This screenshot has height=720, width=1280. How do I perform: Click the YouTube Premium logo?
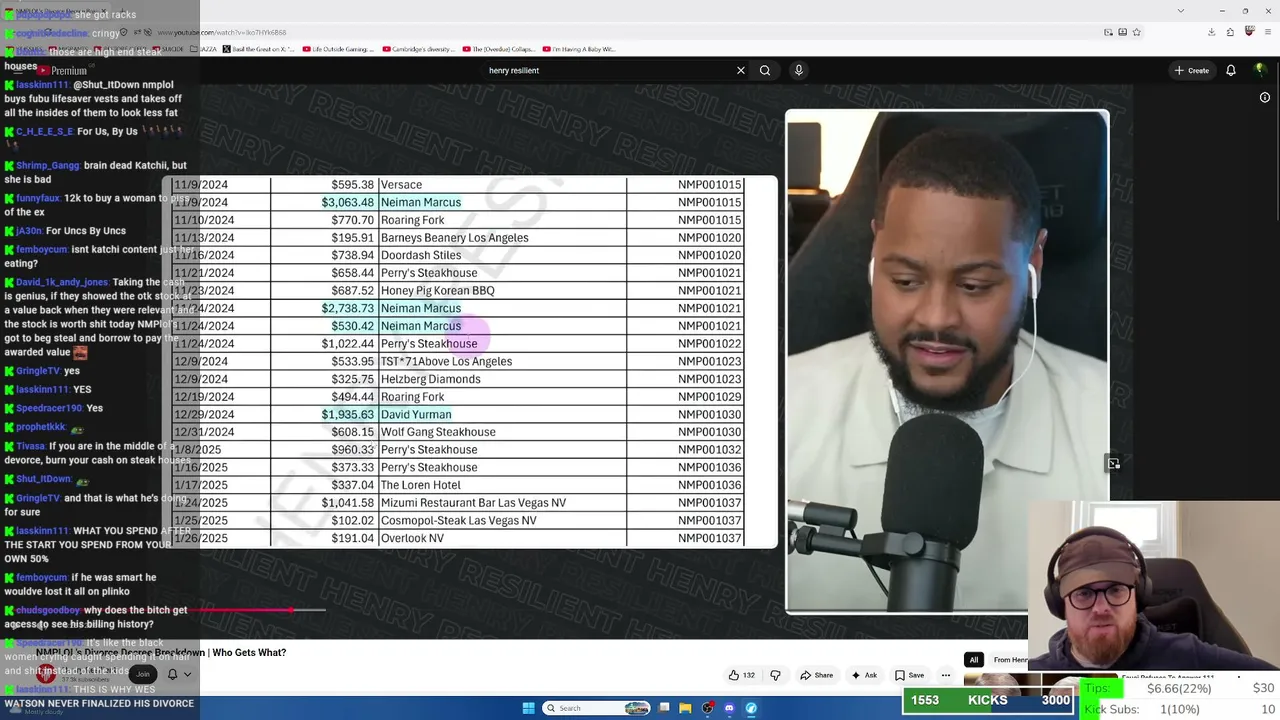62,70
